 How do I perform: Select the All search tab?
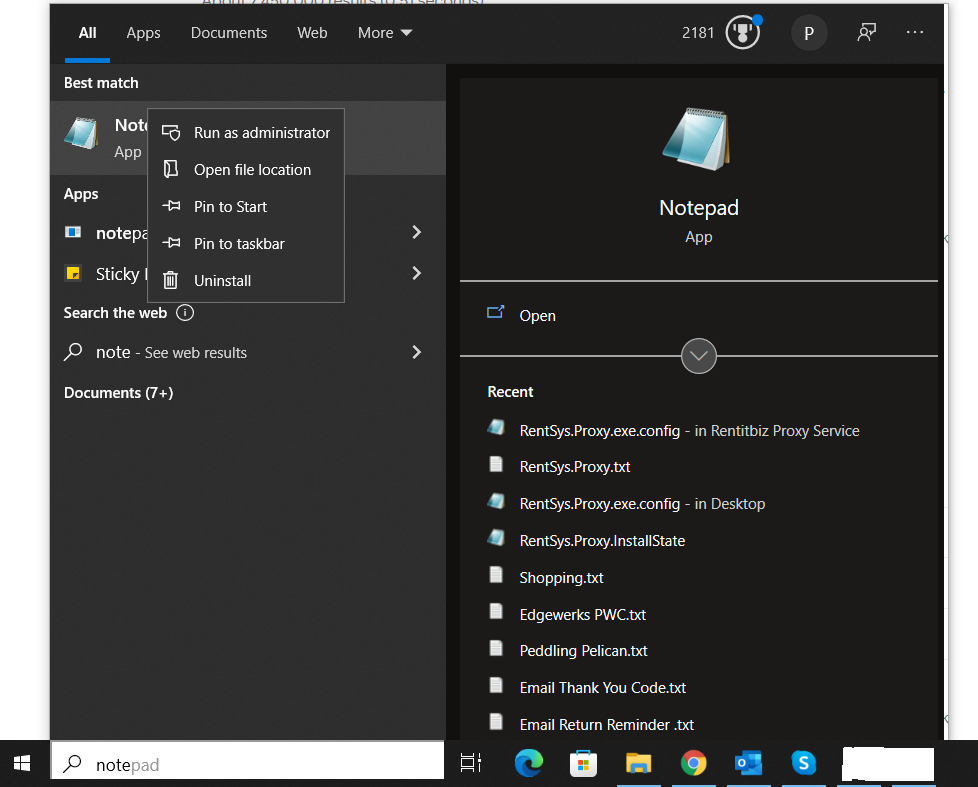[x=87, y=32]
